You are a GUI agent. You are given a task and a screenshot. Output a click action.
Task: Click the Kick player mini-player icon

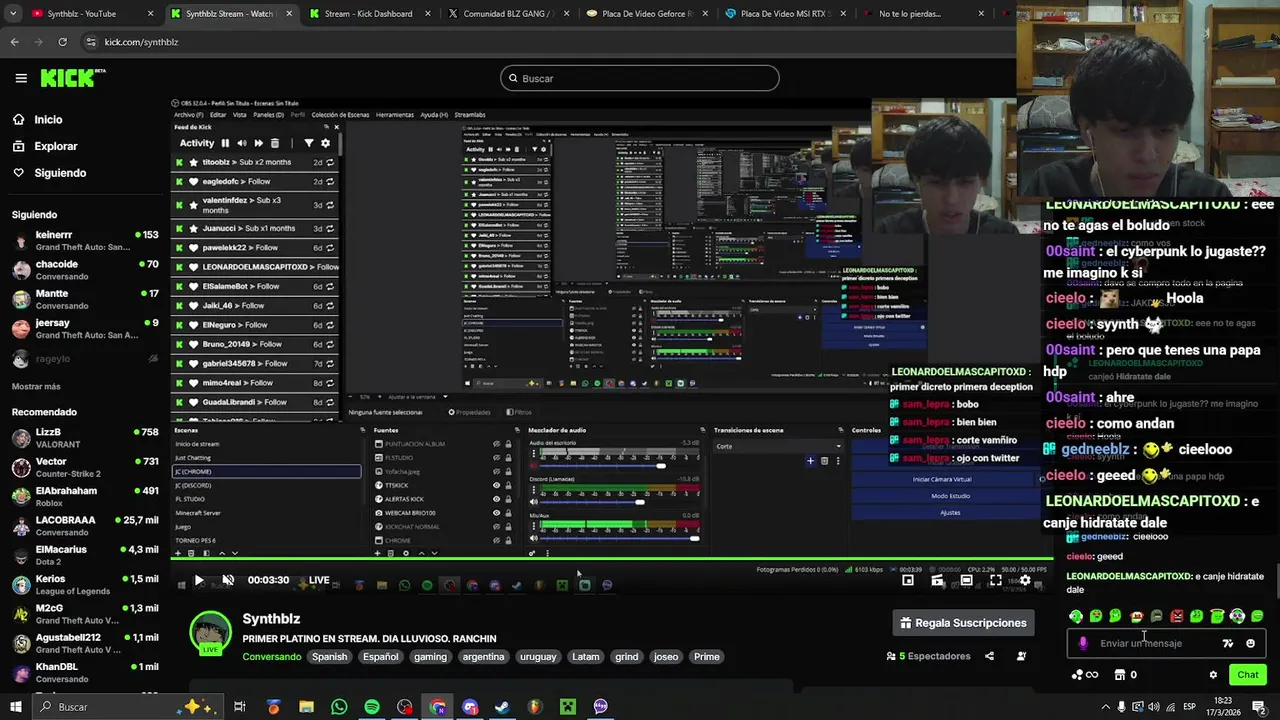tap(908, 580)
